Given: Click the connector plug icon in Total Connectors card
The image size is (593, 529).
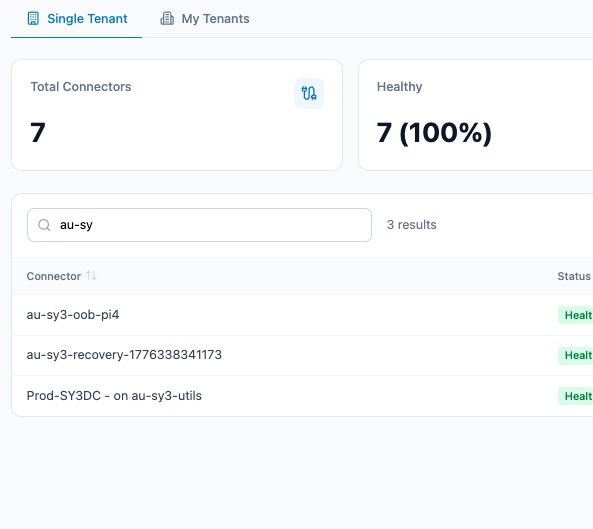Looking at the screenshot, I should (x=309, y=93).
